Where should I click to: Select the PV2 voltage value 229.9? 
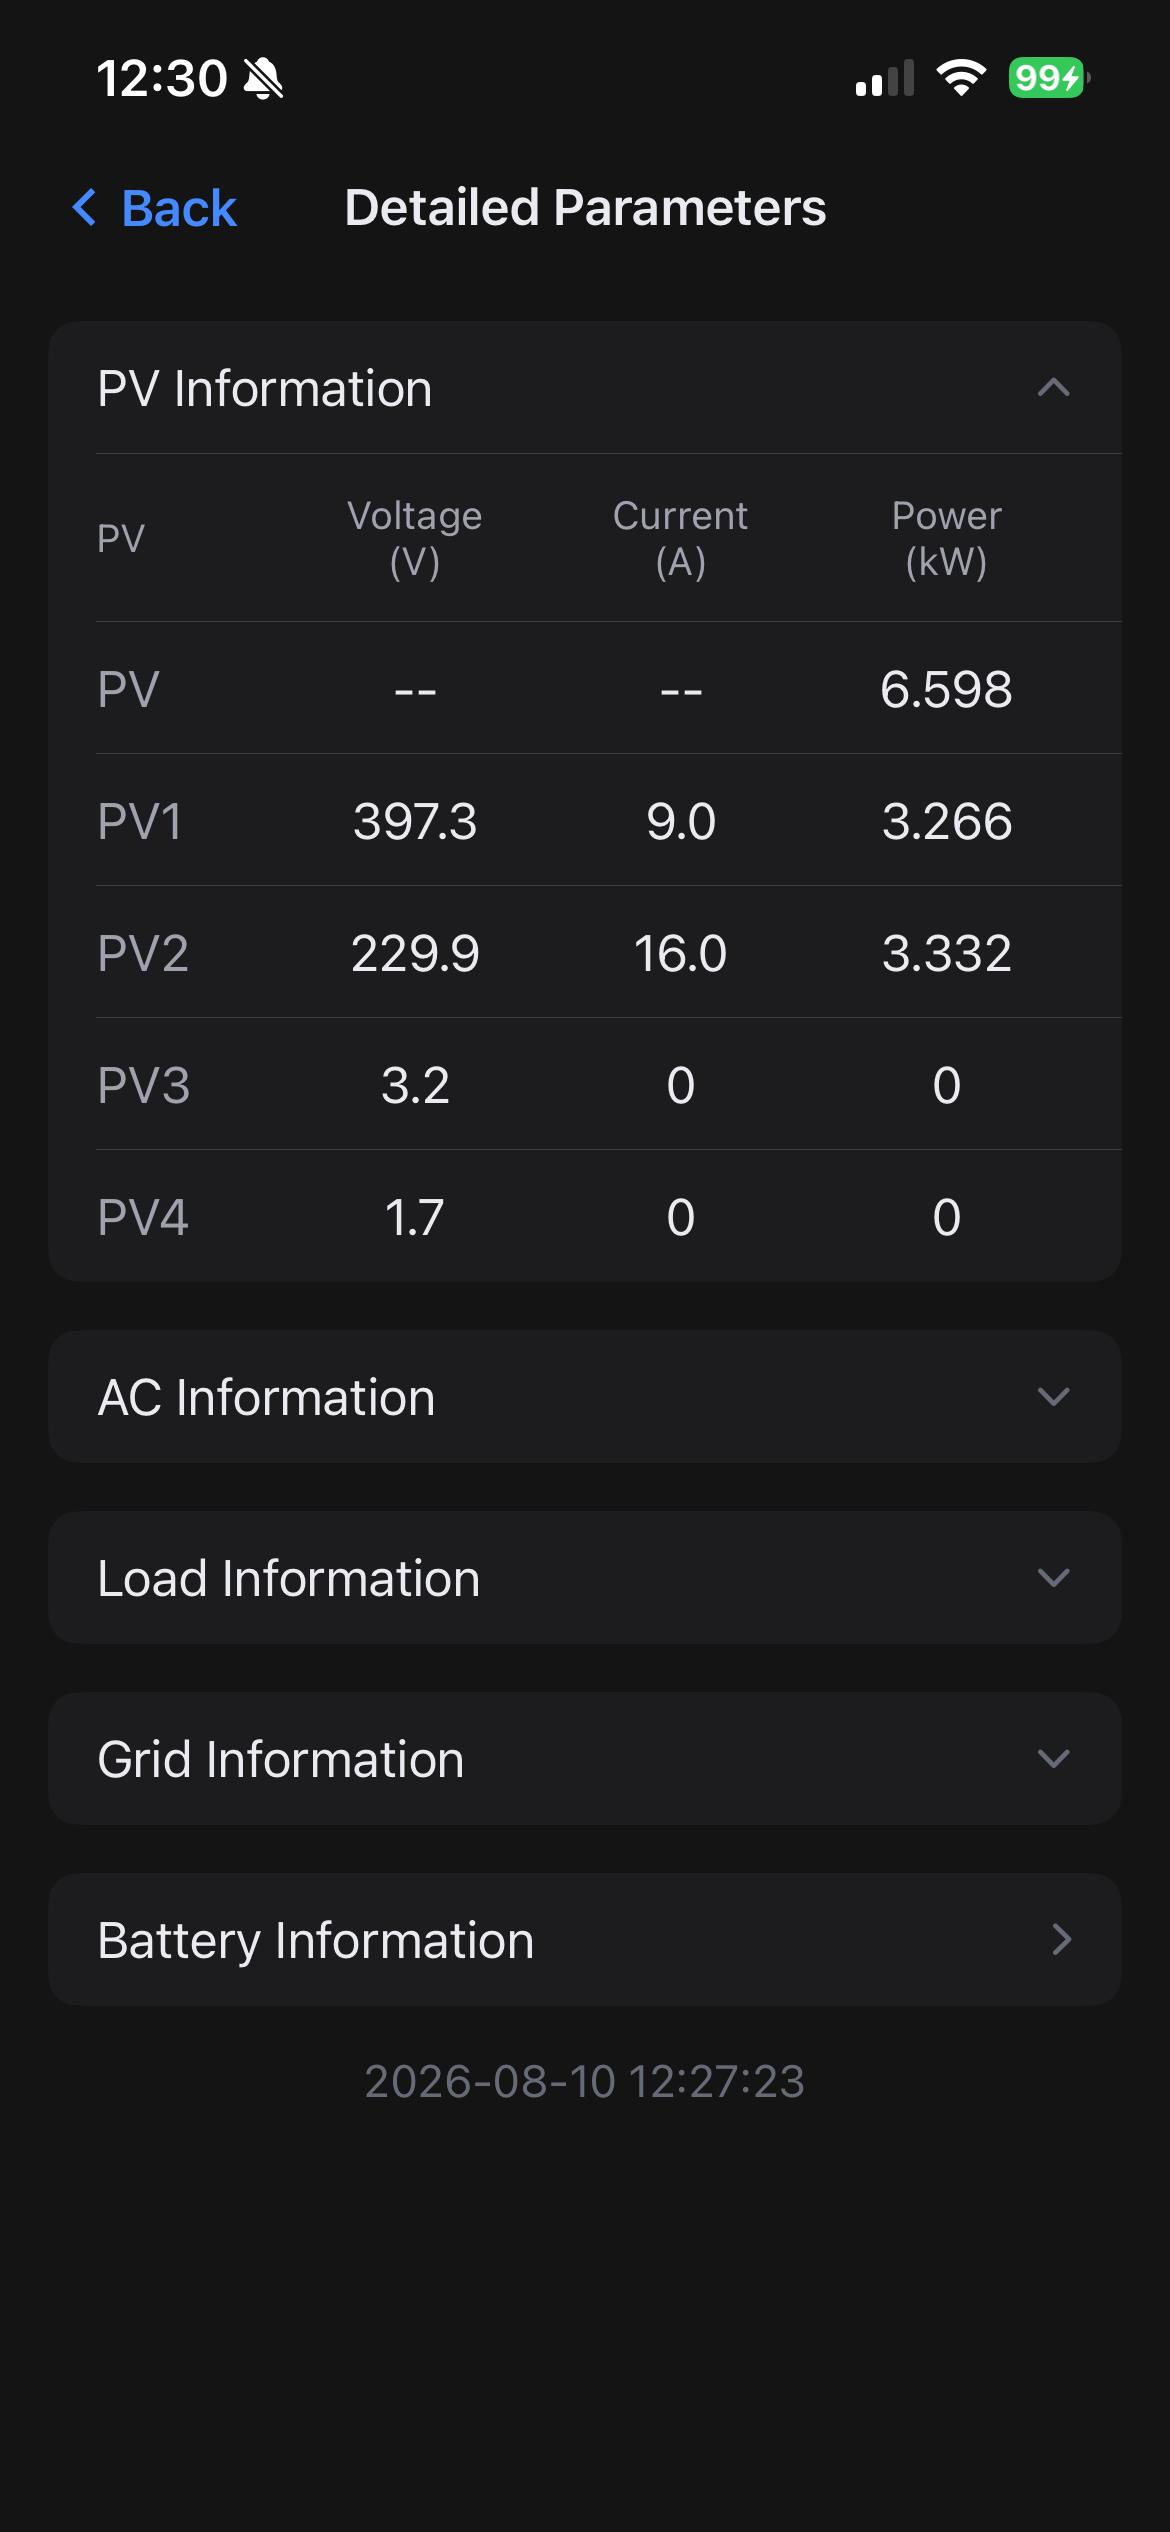click(x=415, y=953)
